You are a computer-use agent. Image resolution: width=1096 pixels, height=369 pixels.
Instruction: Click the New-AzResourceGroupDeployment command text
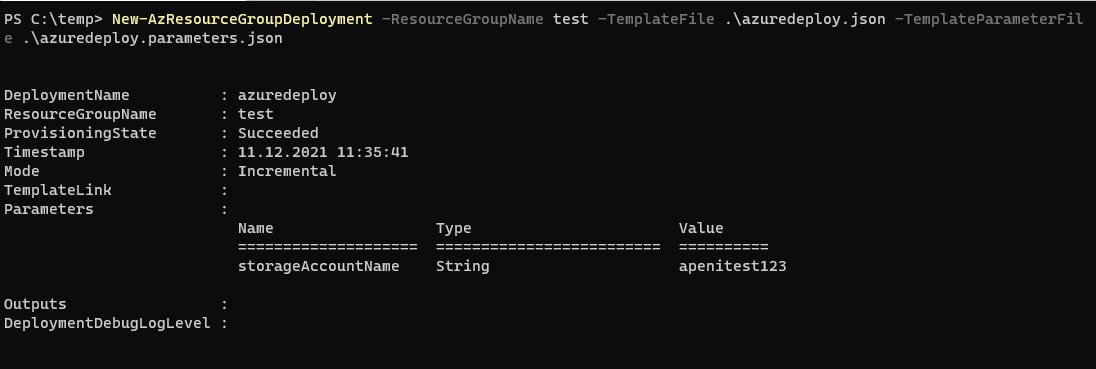pyautogui.click(x=242, y=20)
